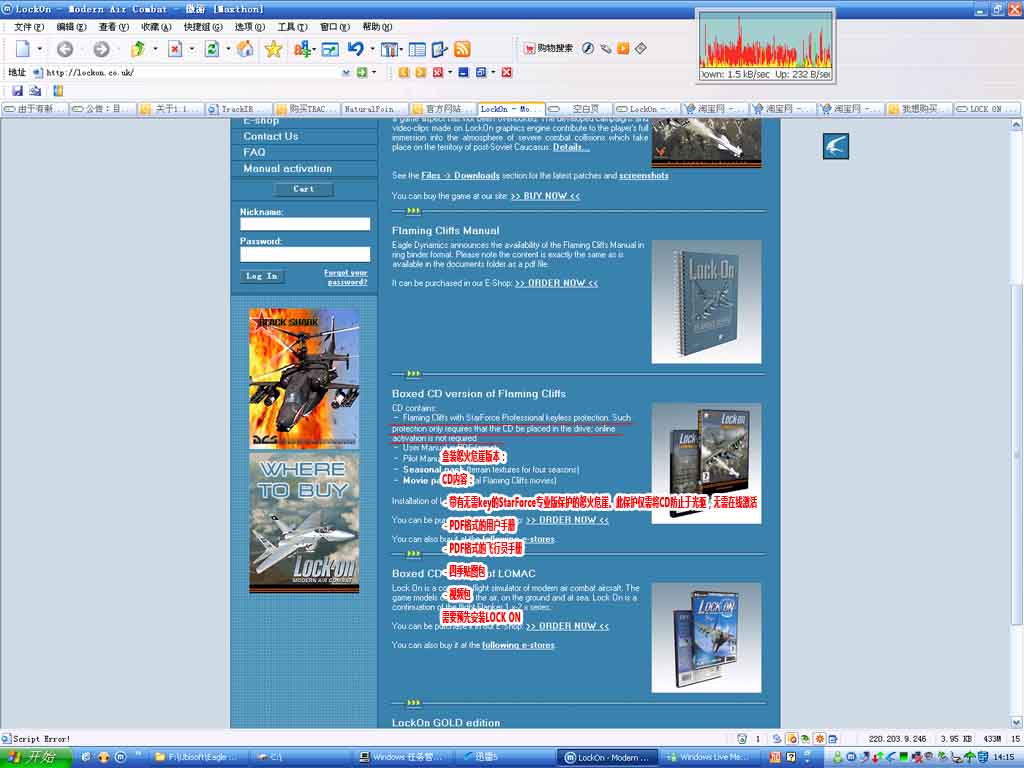Click the blue minimize-tab window icon
The height and width of the screenshot is (768, 1024).
[463, 72]
